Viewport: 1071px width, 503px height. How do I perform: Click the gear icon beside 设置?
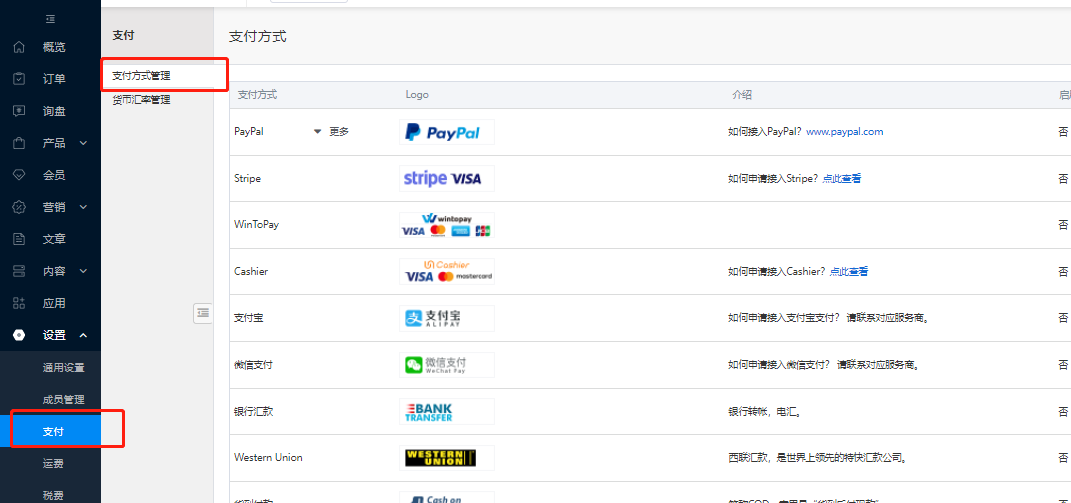[x=19, y=335]
